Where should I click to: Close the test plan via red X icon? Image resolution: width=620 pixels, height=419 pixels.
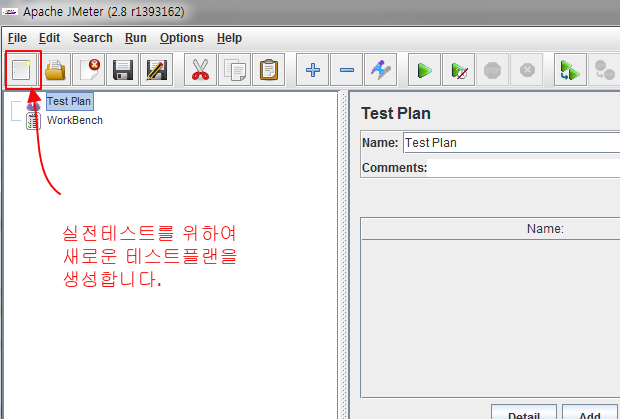[89, 70]
